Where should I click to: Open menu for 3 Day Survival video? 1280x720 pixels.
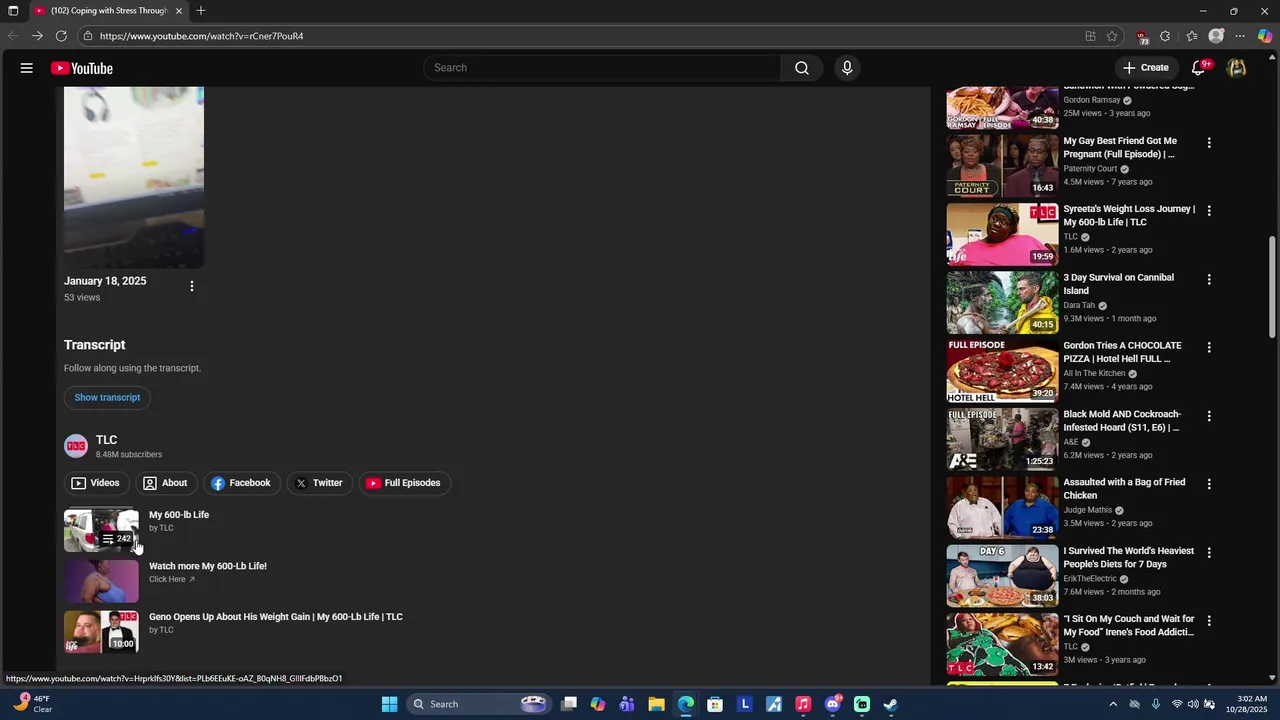pos(1209,279)
